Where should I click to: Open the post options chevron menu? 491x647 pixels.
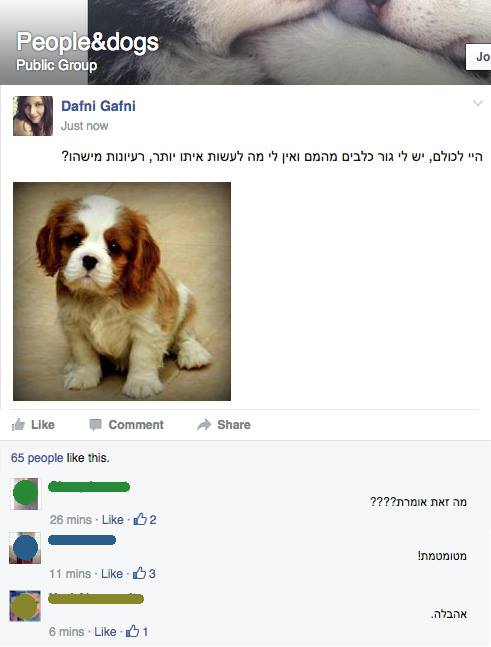point(477,103)
